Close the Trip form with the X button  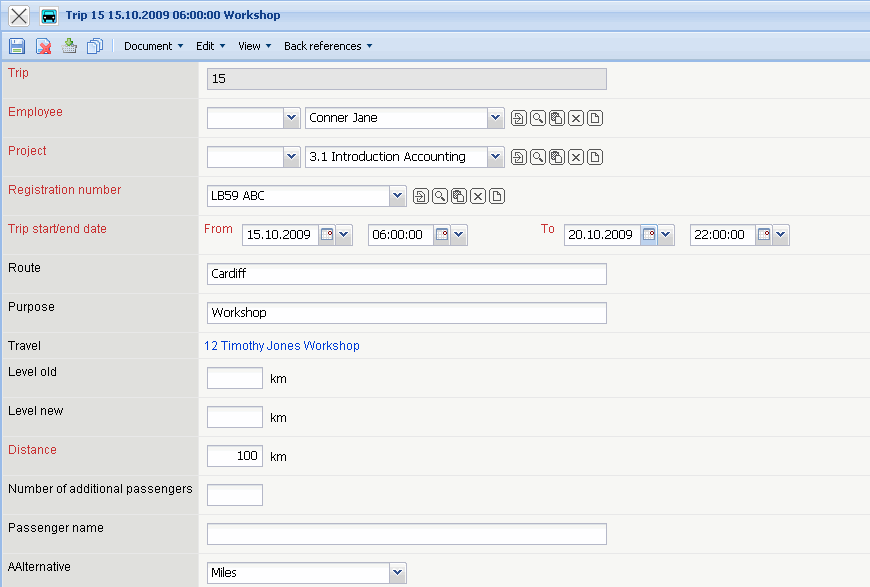(19, 16)
